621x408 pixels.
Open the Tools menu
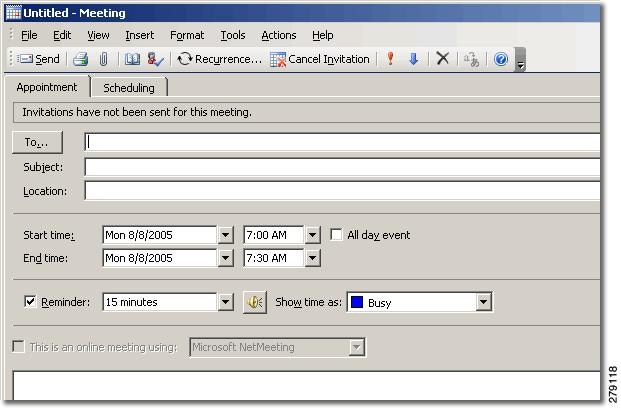233,35
